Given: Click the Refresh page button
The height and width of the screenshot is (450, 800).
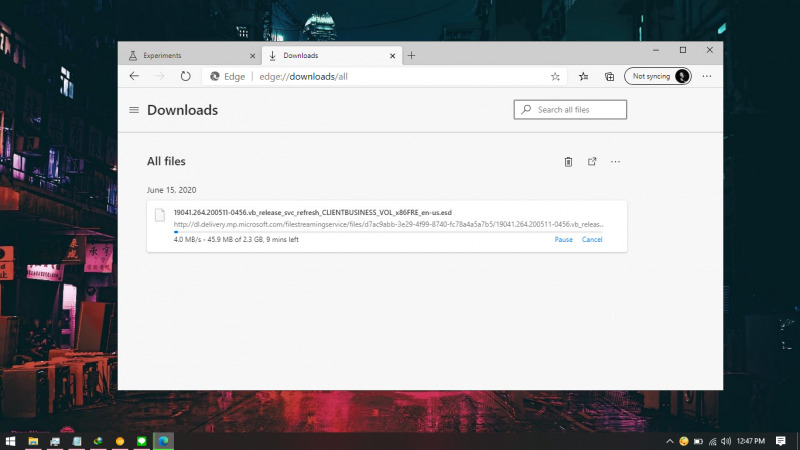Looking at the screenshot, I should 185,77.
